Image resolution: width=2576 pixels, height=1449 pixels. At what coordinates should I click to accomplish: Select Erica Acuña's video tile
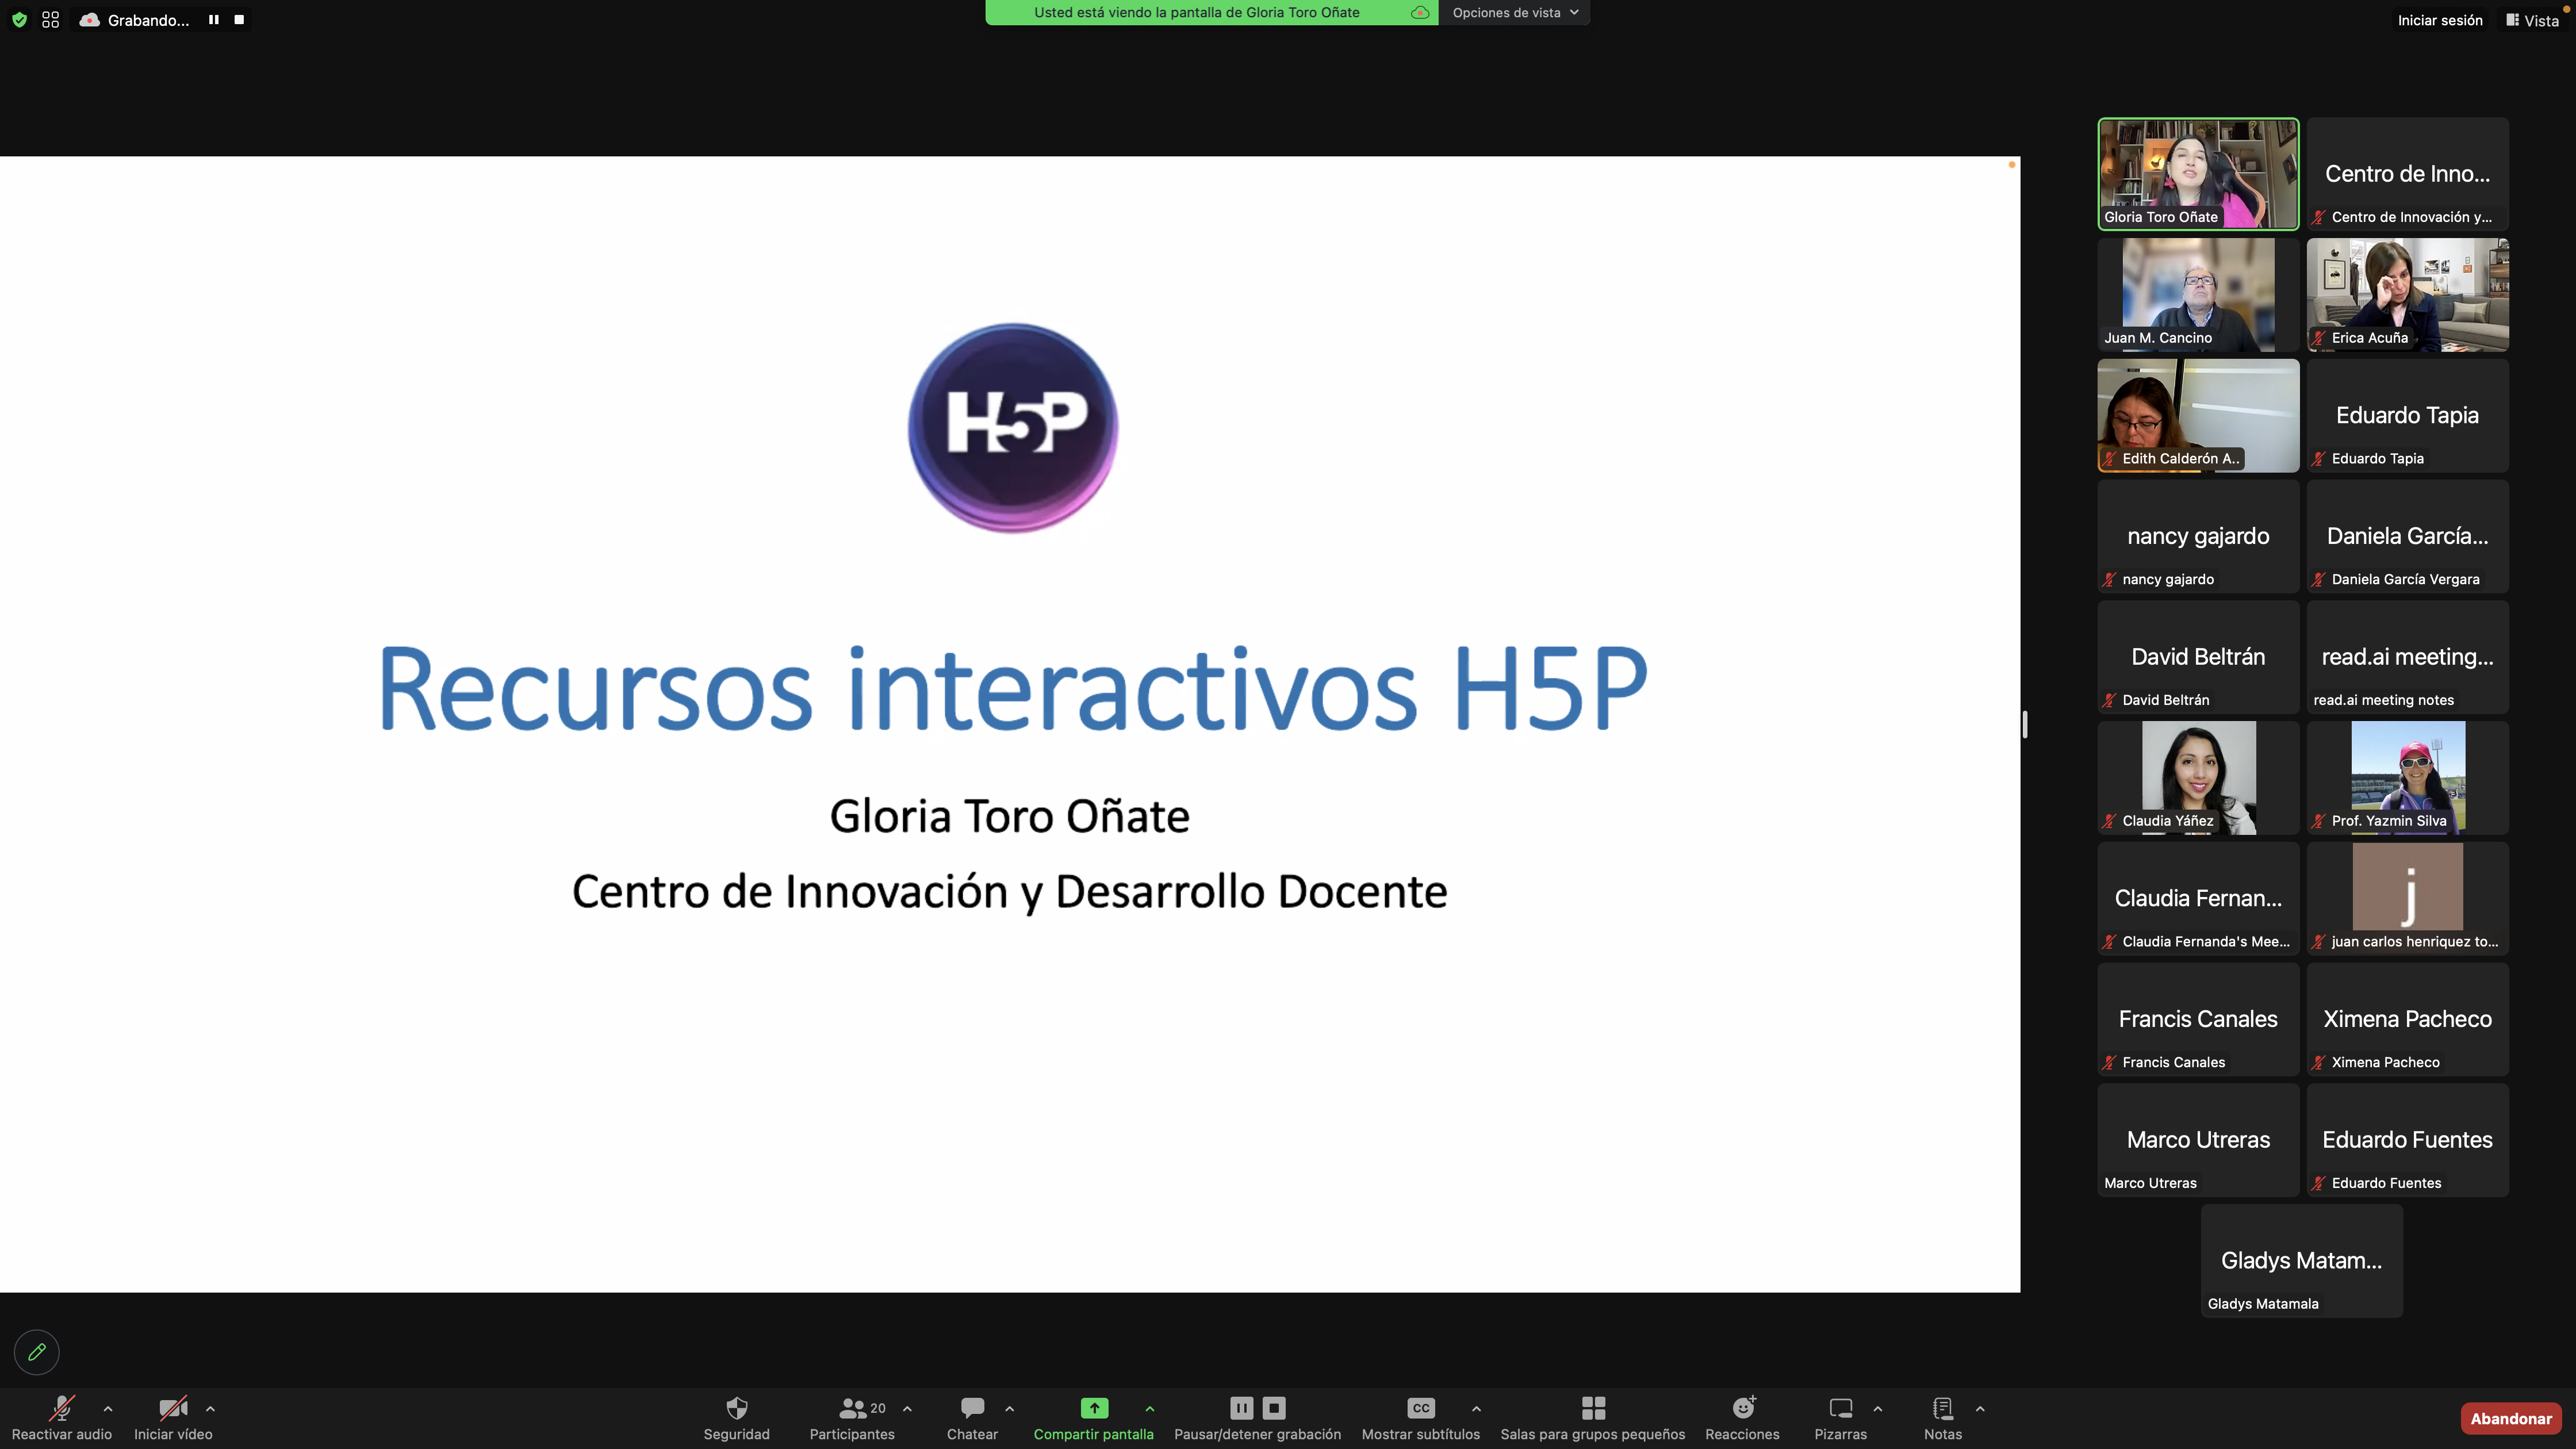pyautogui.click(x=2408, y=295)
